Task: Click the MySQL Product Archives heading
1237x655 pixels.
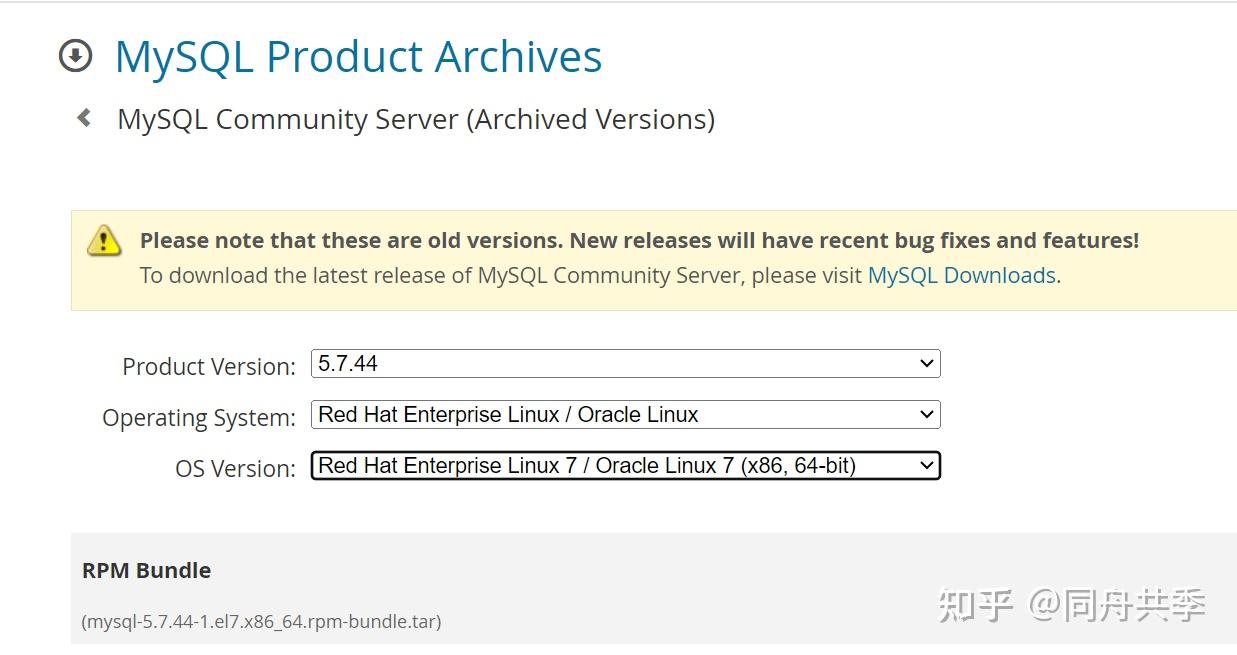Action: [359, 56]
